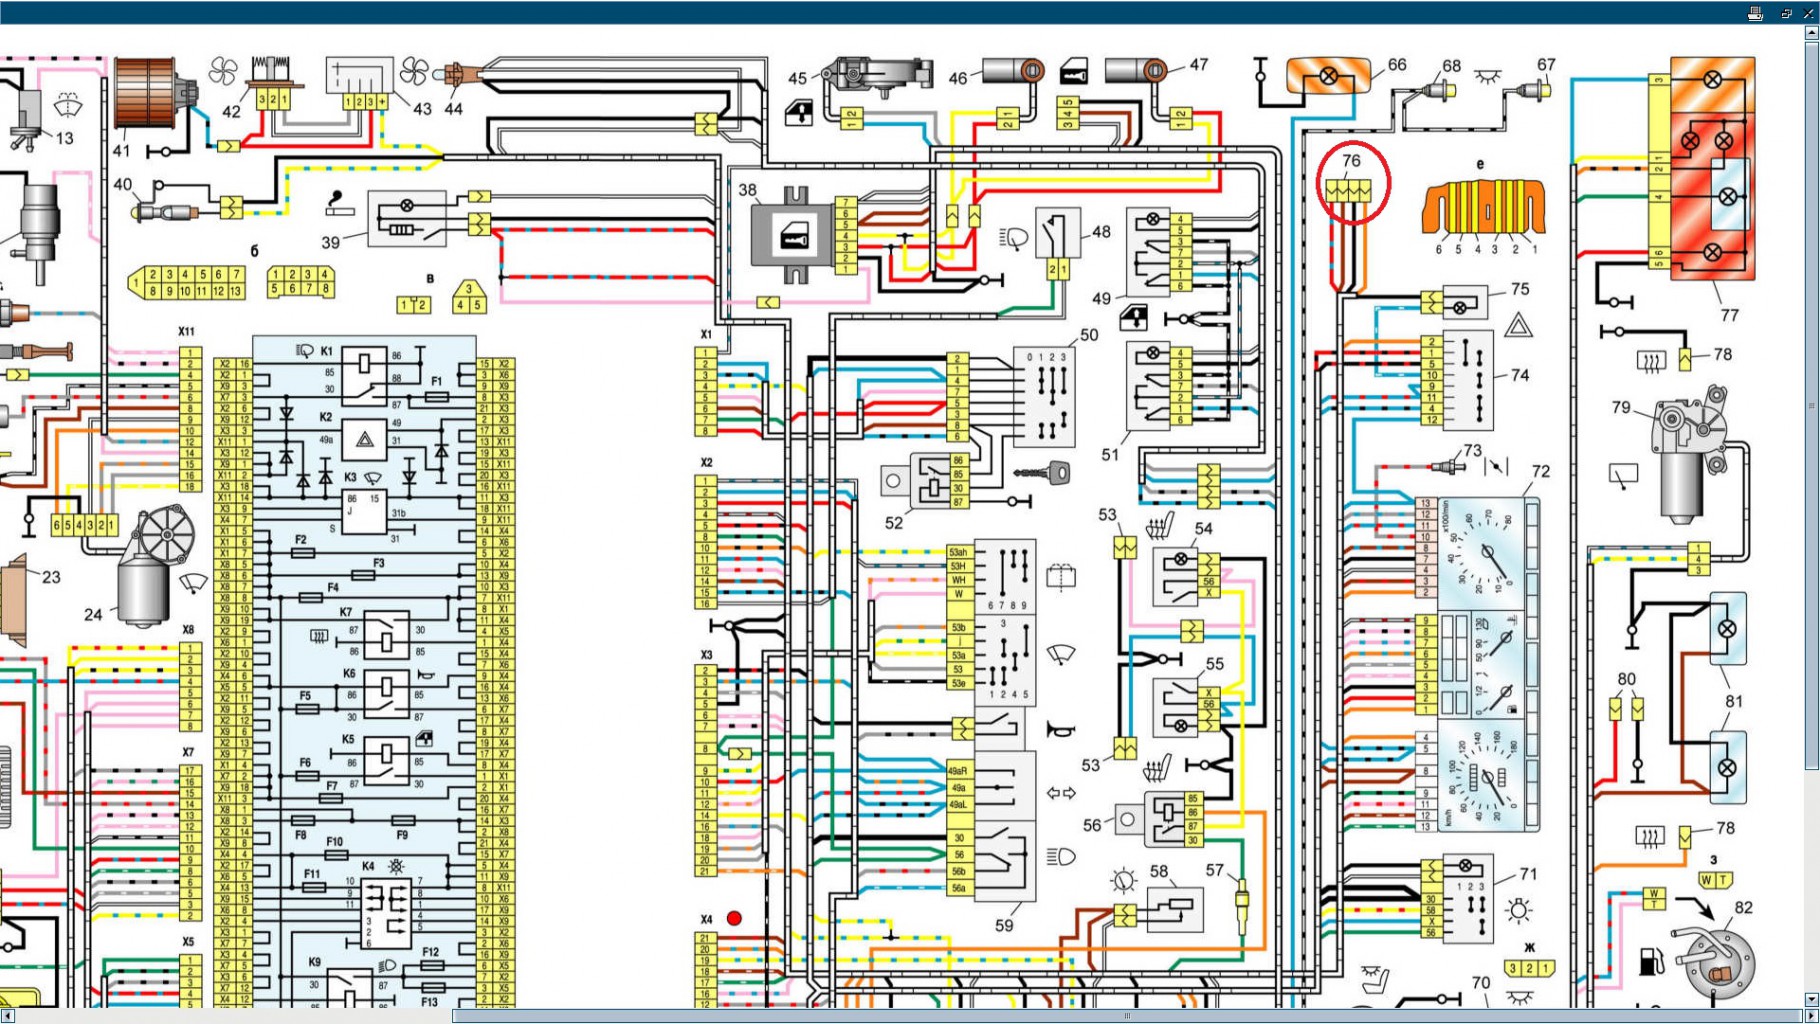Viewport: 1820px width, 1024px height.
Task: Click the K2 relay label
Action: (326, 417)
